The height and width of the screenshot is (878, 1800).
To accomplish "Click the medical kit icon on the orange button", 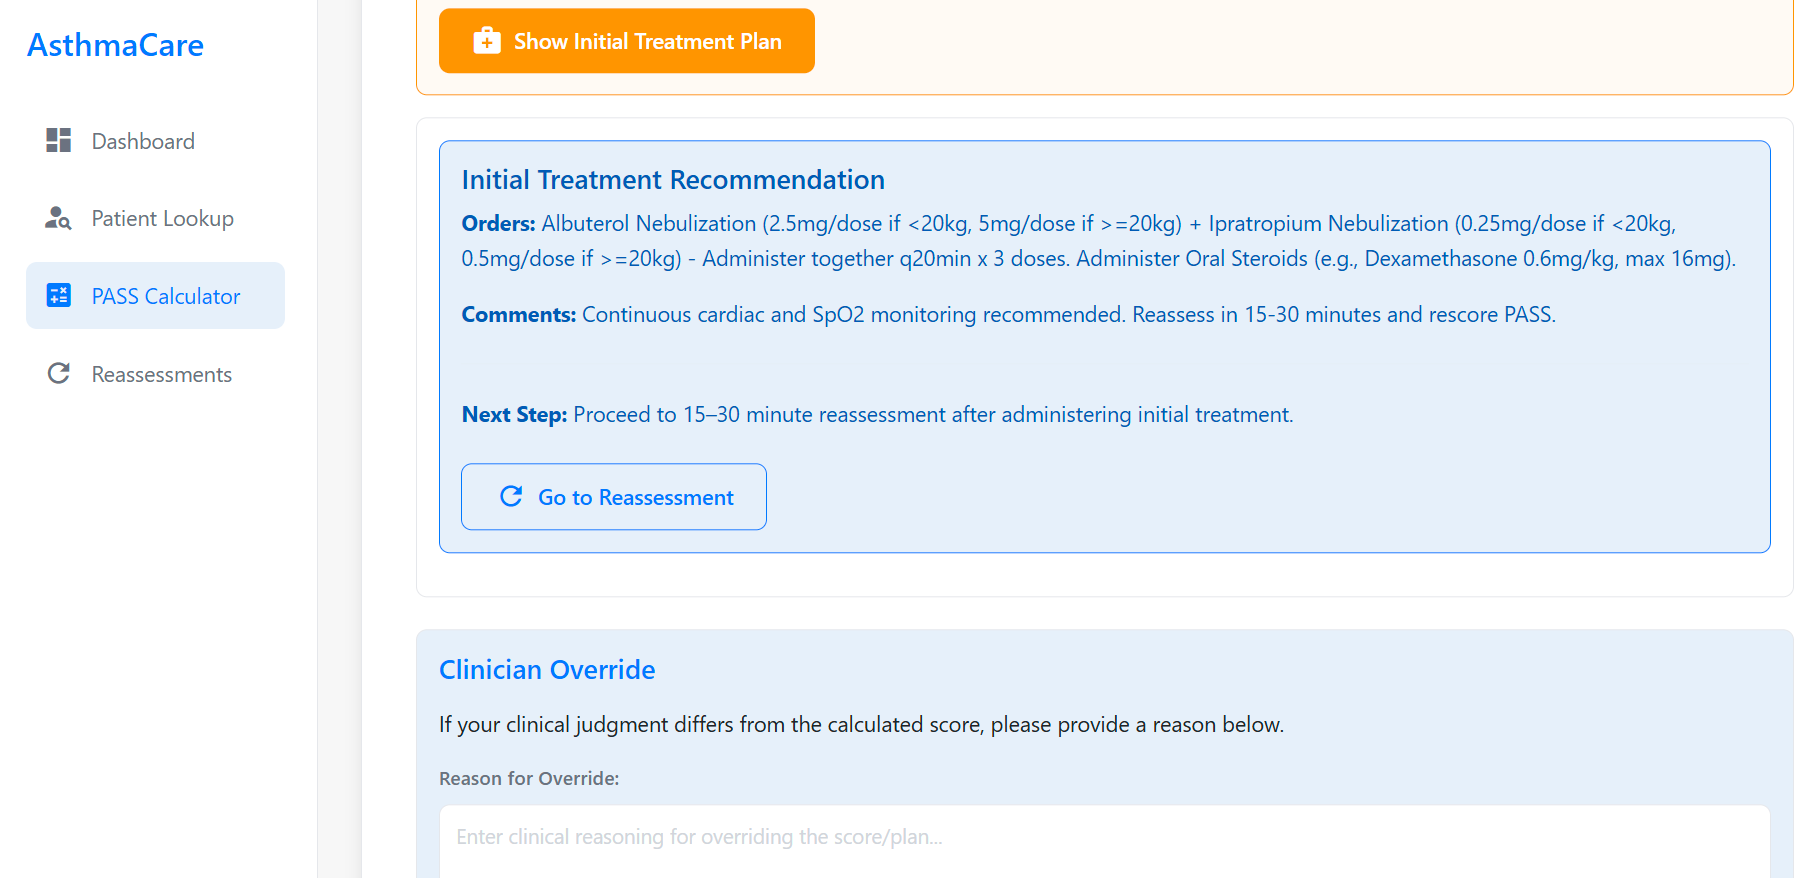I will click(485, 41).
